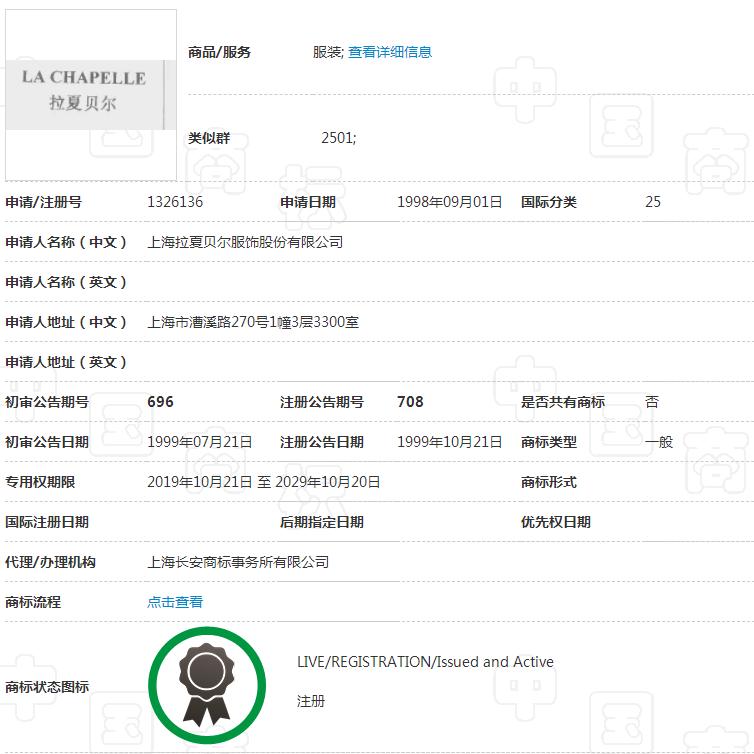Viewport: 754px width, 754px height.
Task: Select preliminary announcement date 1999年07月21日
Action: (200, 441)
